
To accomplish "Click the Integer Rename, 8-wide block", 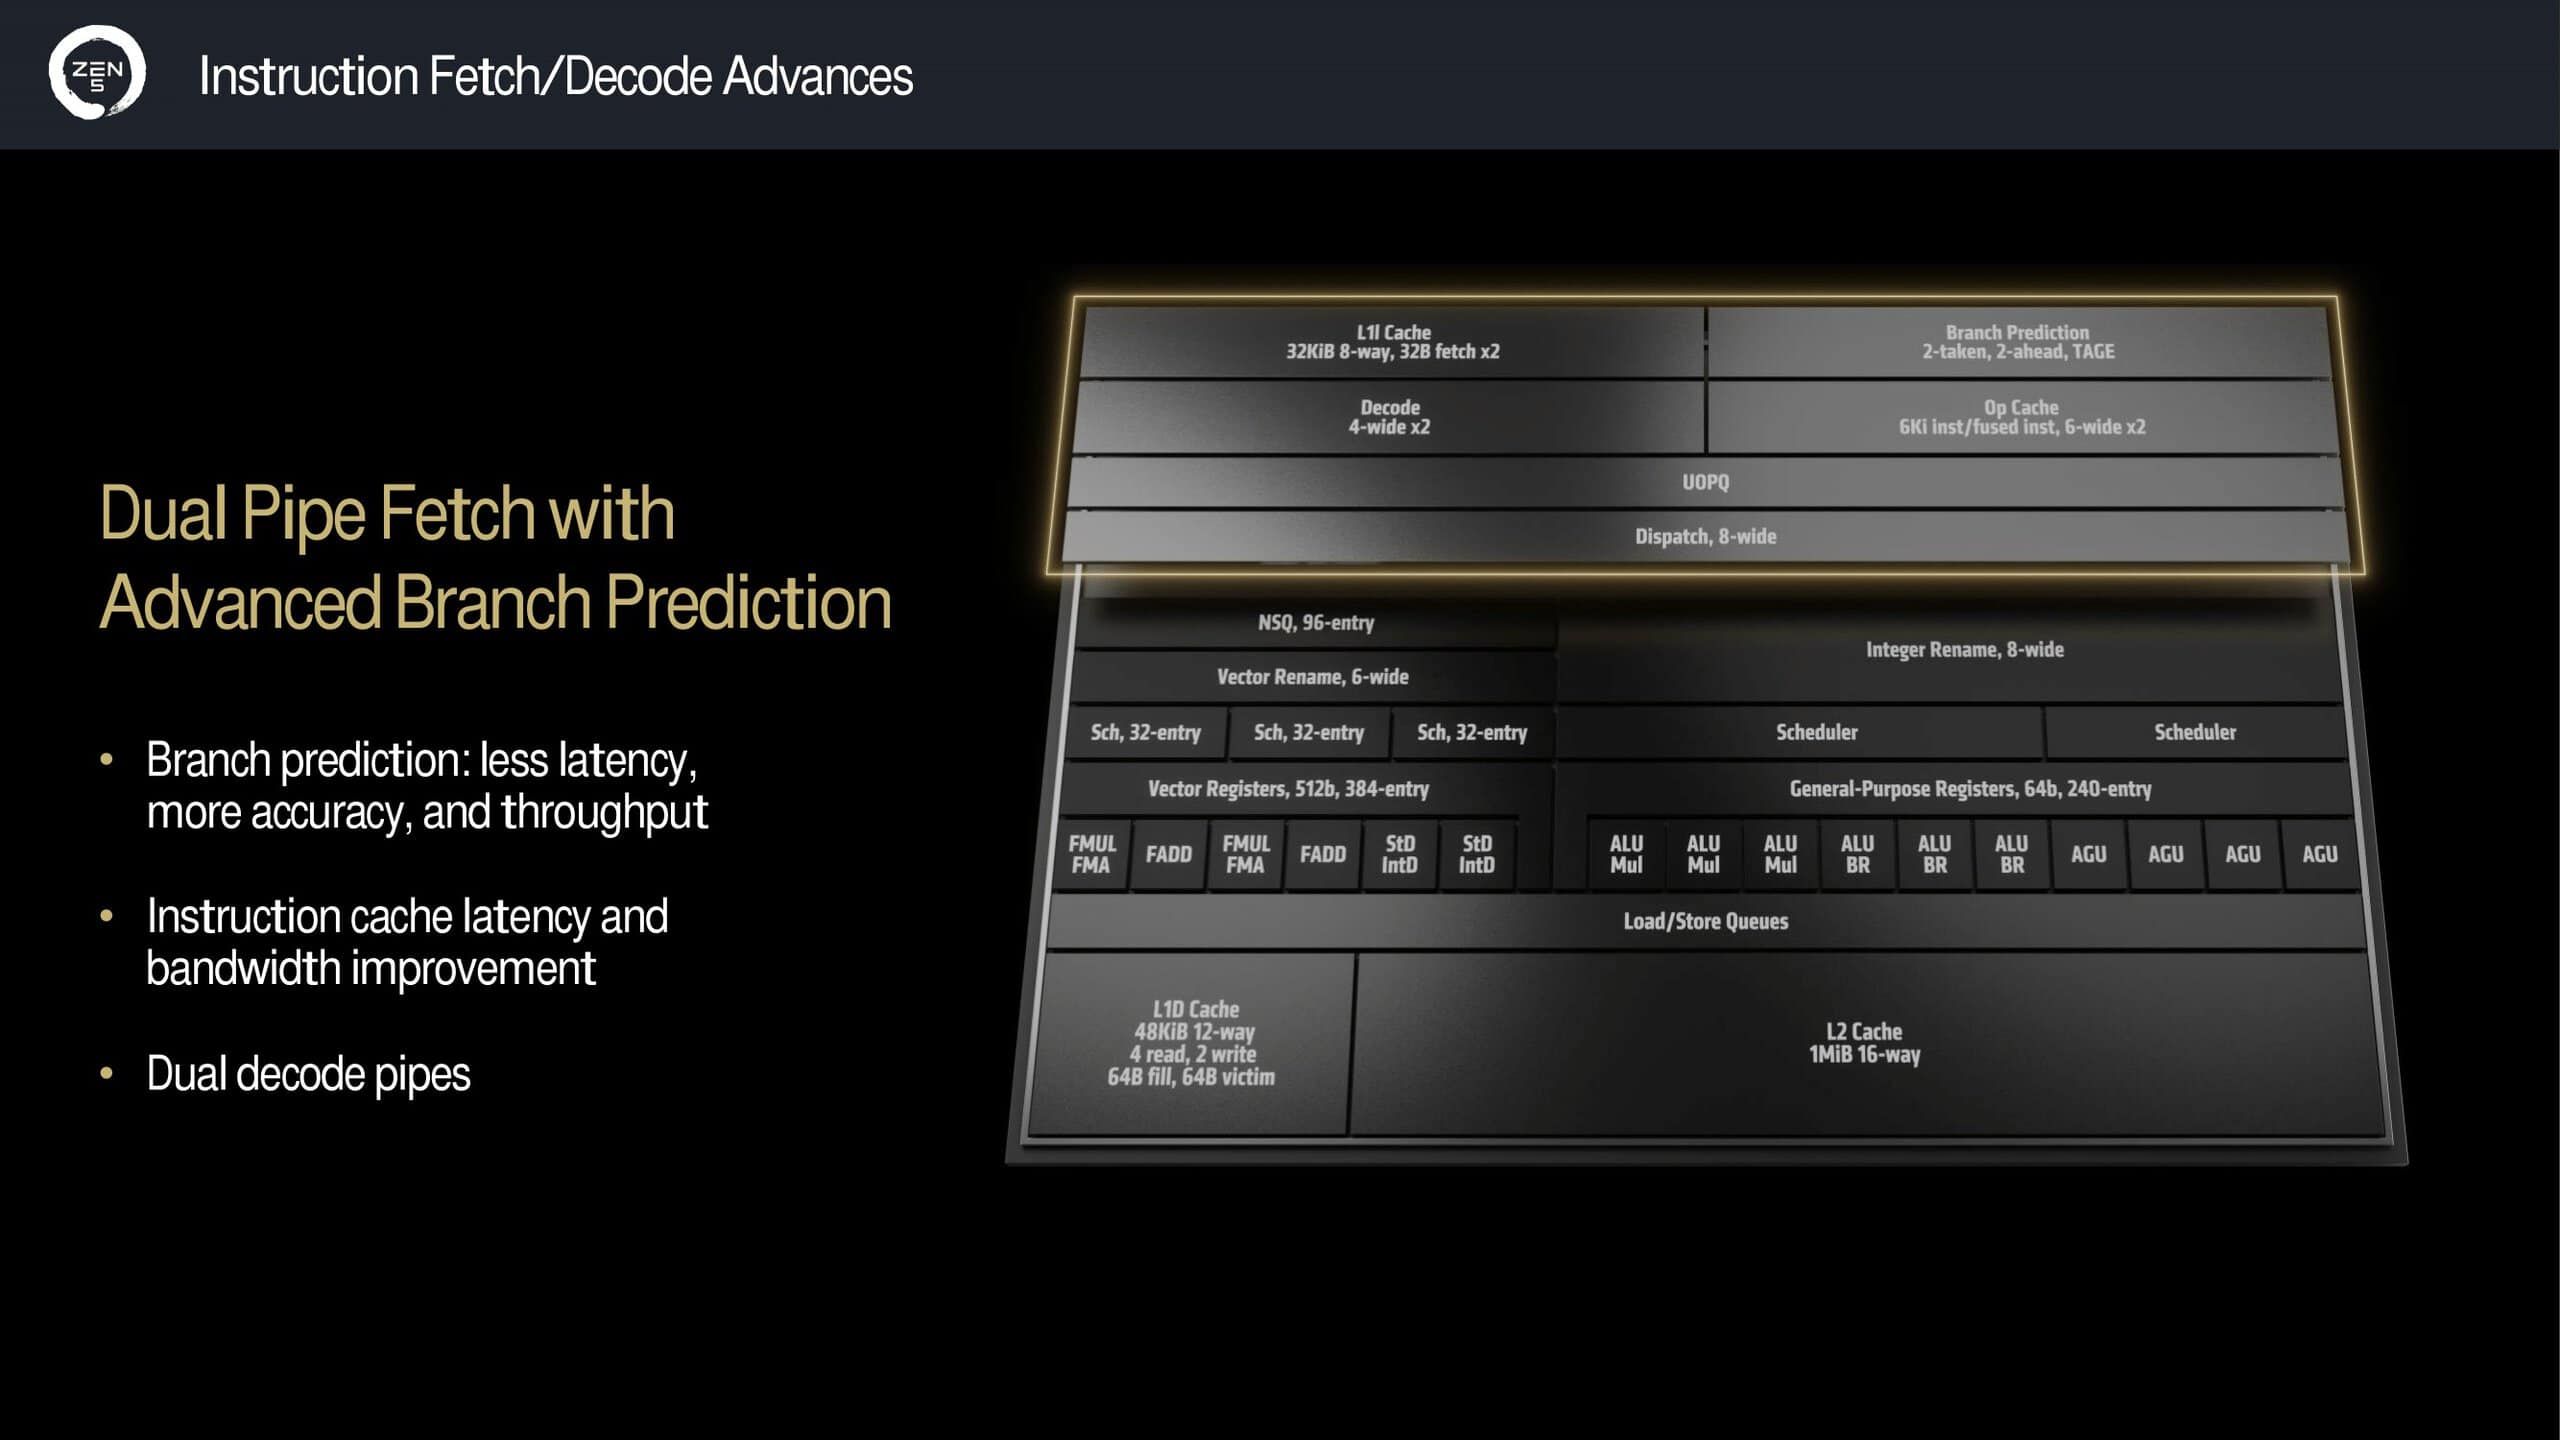I will click(x=1964, y=650).
